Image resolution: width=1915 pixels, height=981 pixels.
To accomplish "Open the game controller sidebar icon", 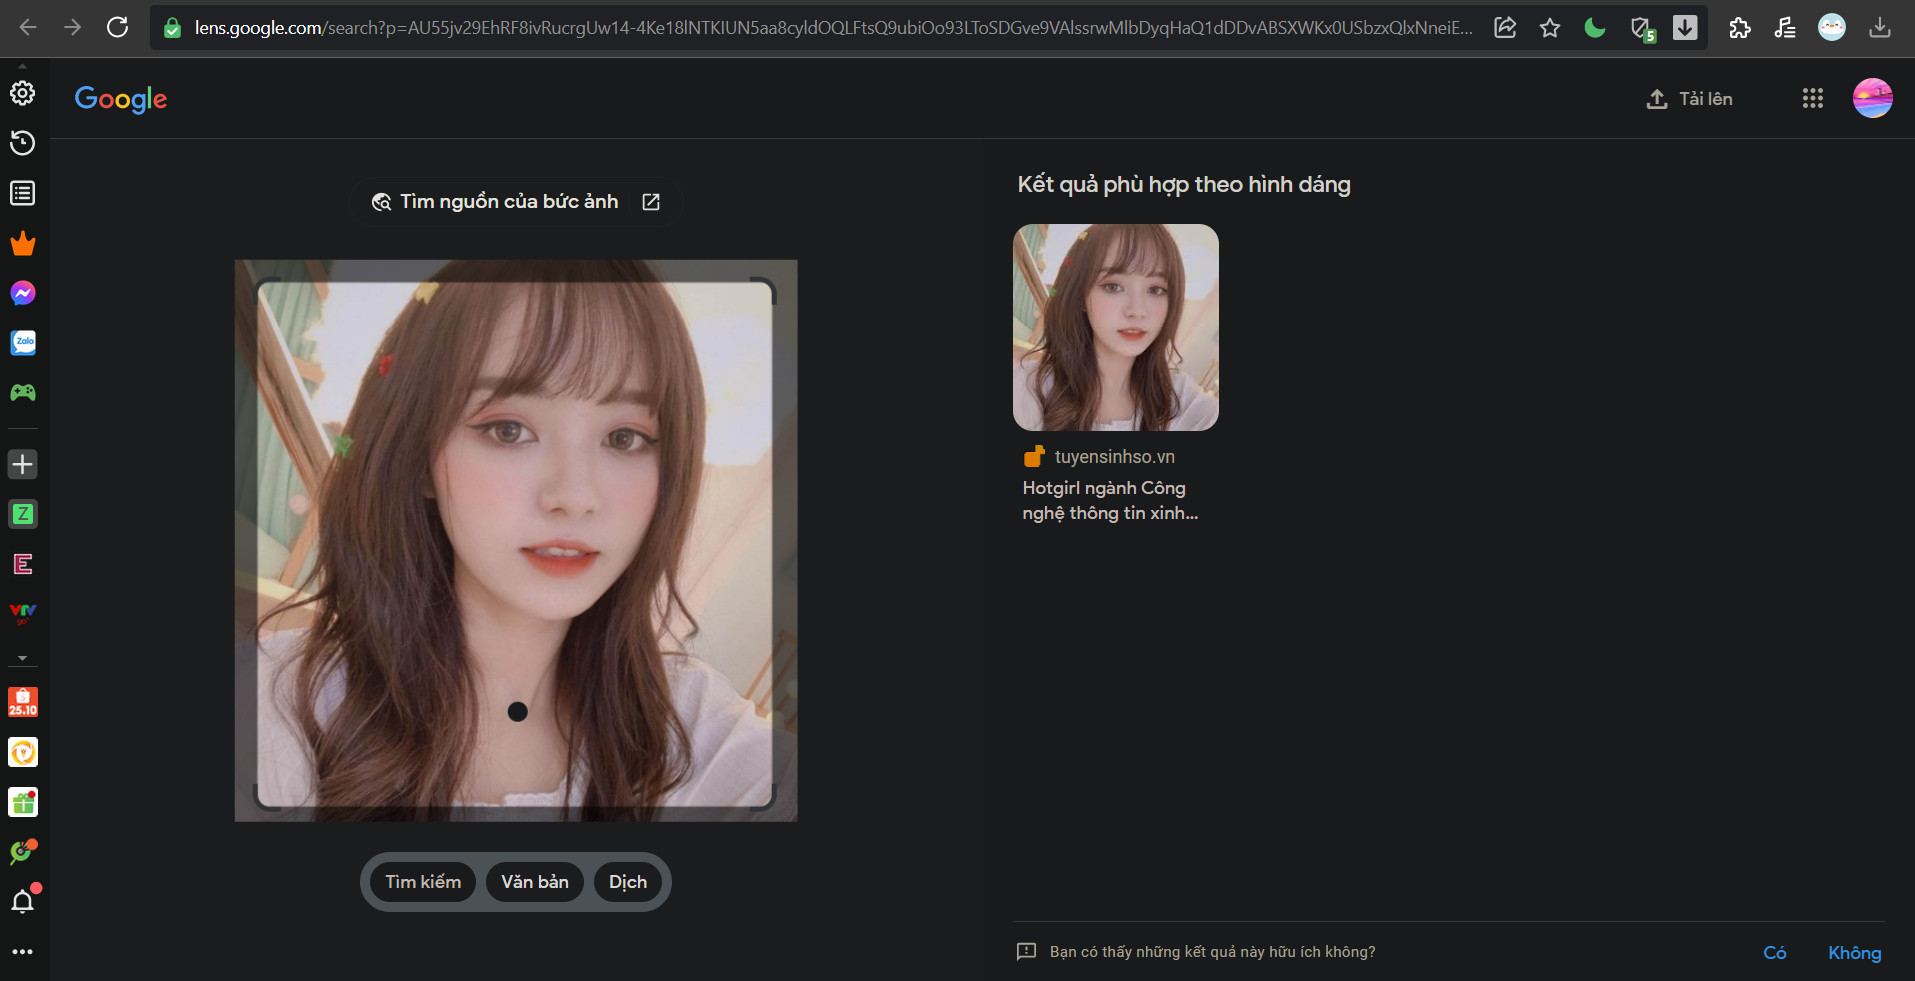I will coord(23,393).
